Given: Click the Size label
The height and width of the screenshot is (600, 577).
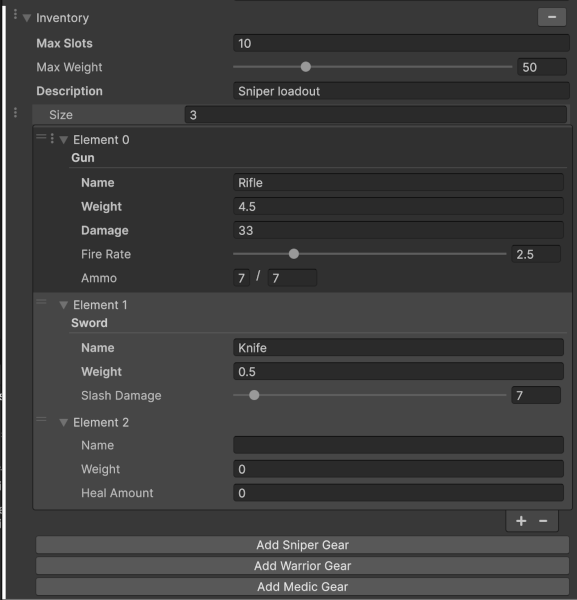Looking at the screenshot, I should (x=61, y=115).
